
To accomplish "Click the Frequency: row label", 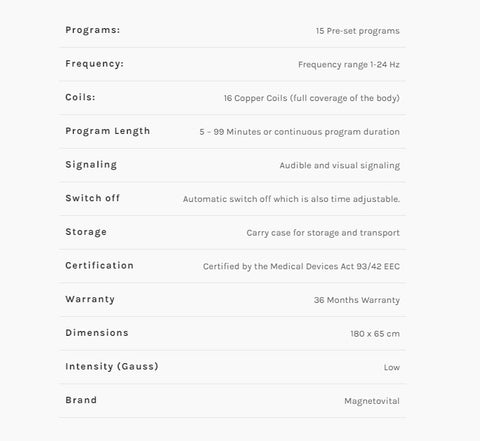I will click(94, 64).
